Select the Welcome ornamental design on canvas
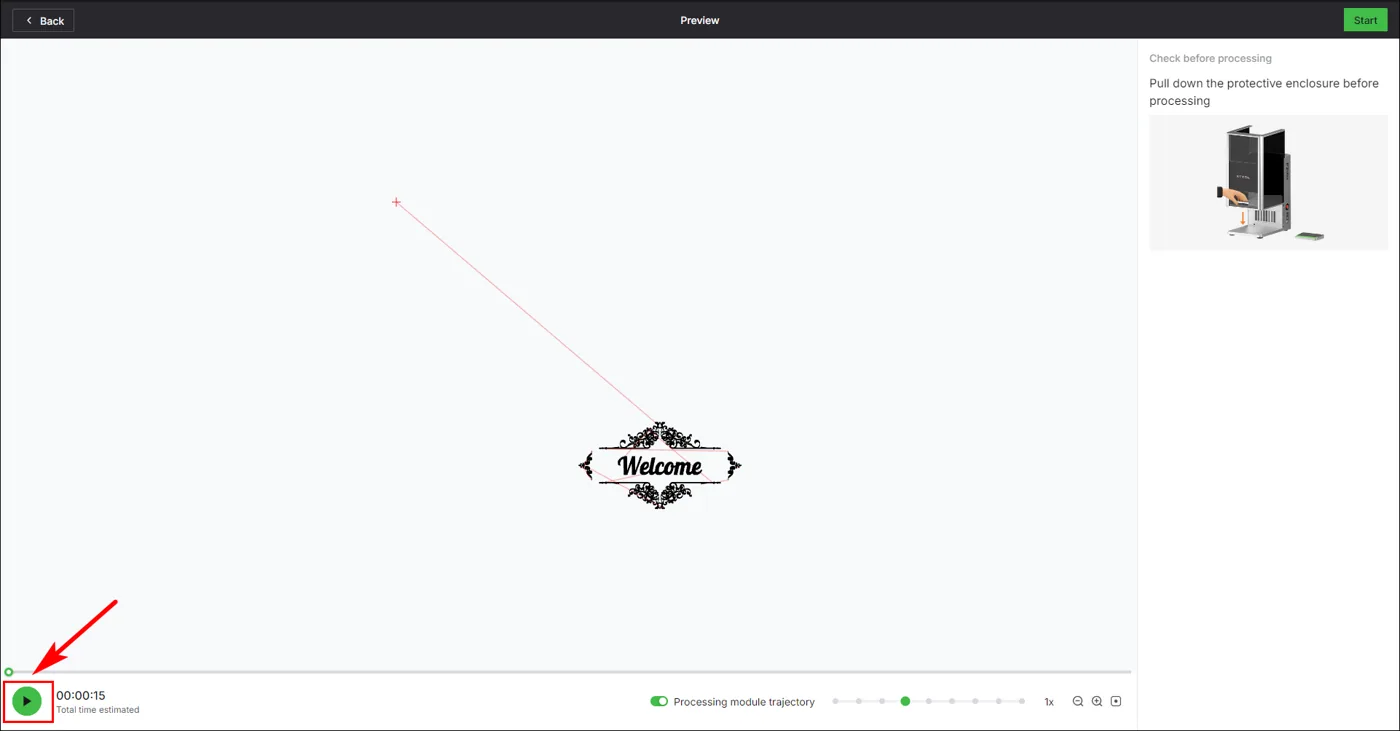1400x731 pixels. (660, 465)
